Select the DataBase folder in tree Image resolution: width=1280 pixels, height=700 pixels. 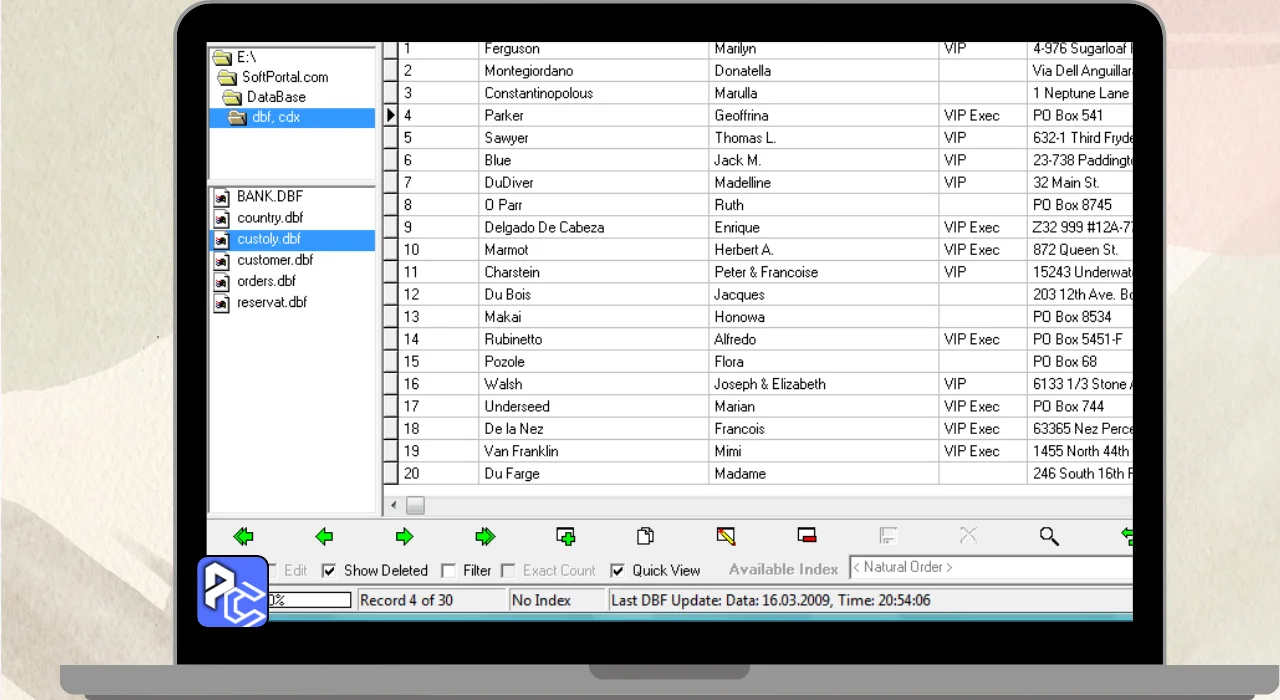275,97
